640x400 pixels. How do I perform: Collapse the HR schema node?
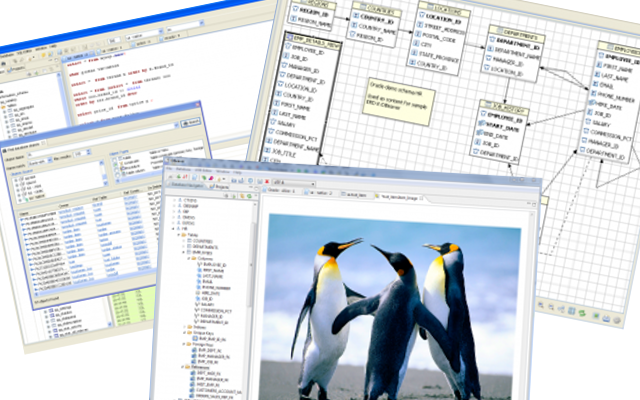(x=173, y=229)
